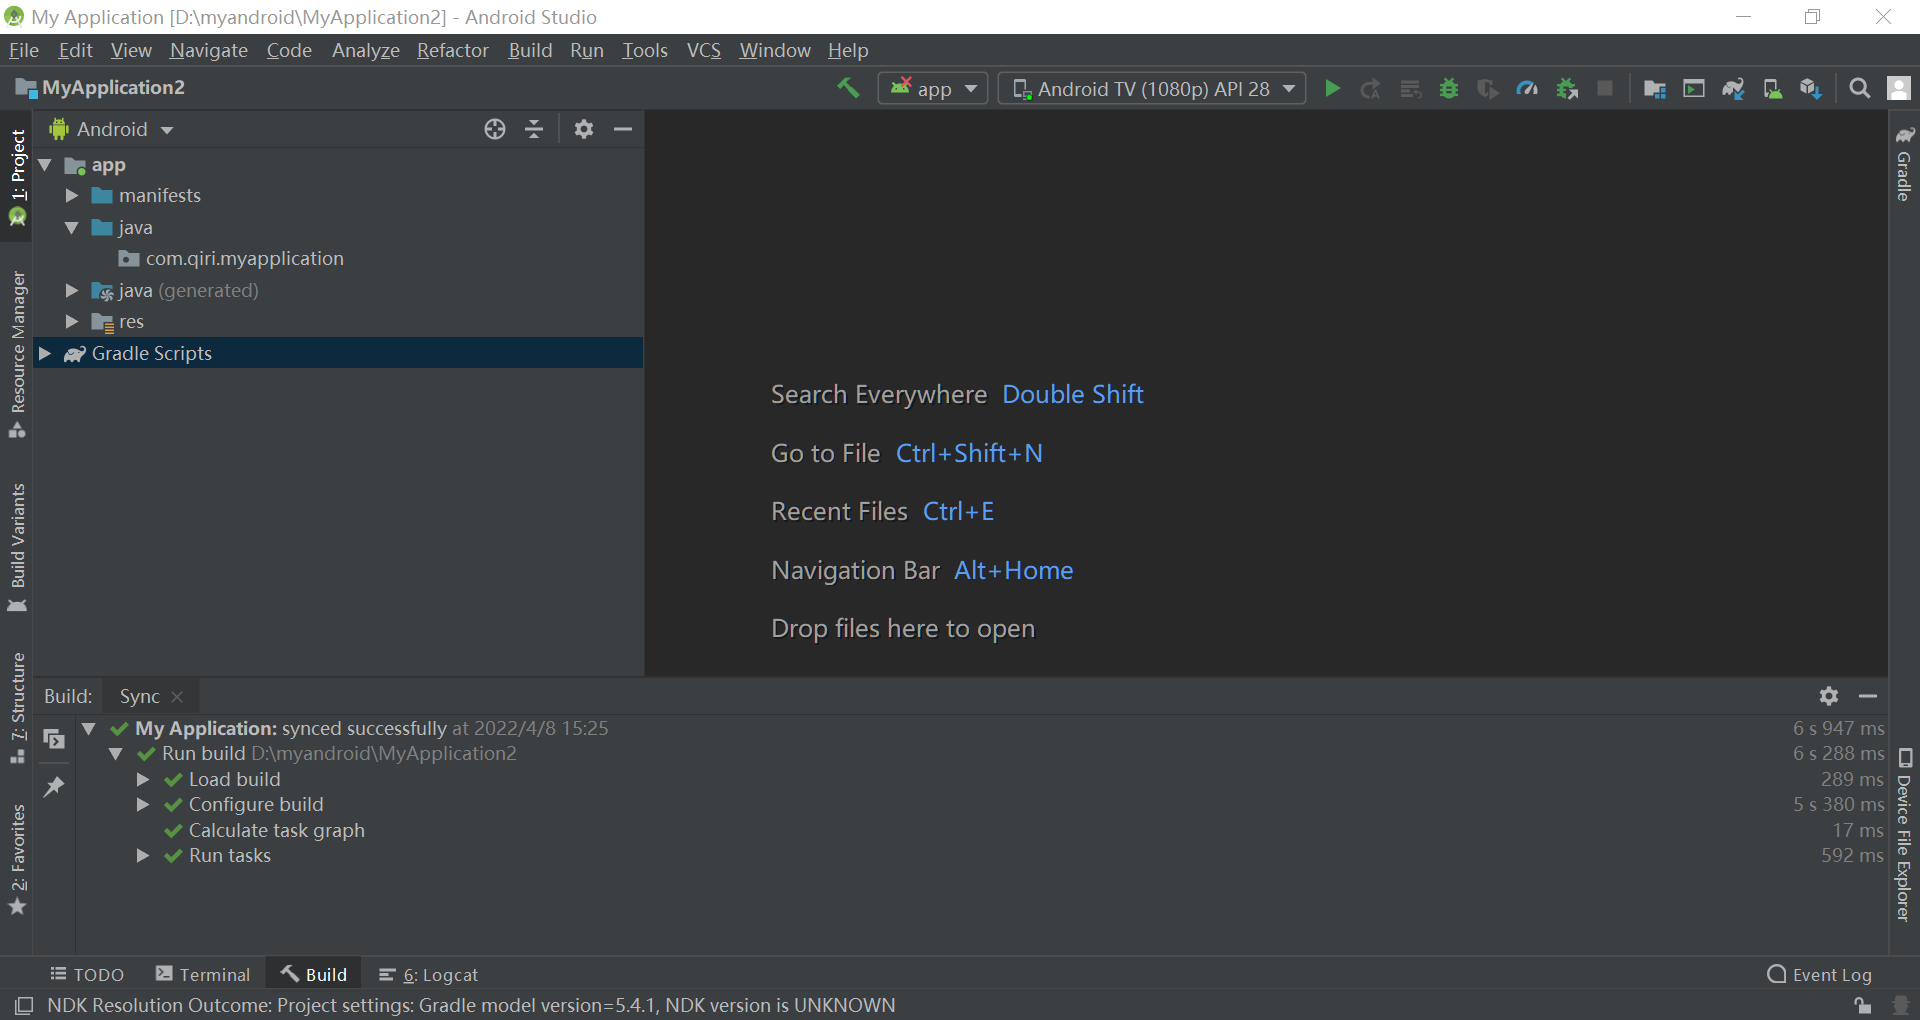
Task: Open AVD Manager icon
Action: (1772, 88)
